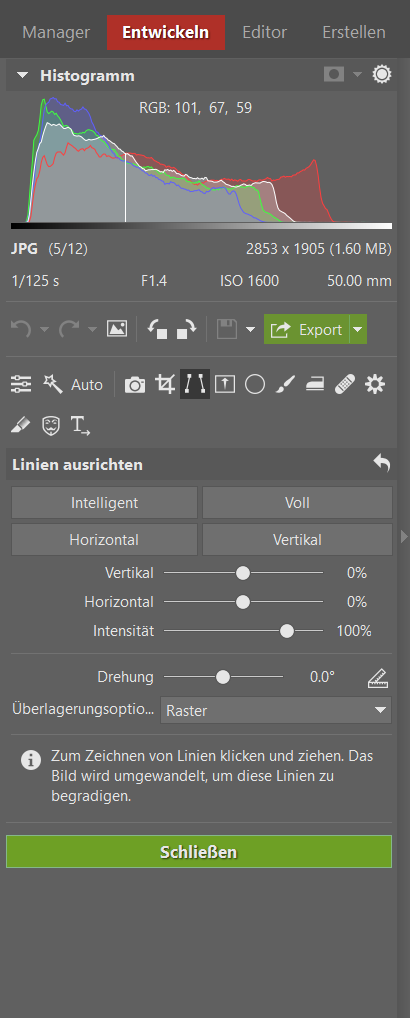The width and height of the screenshot is (410, 1018).
Task: Expand the Export arrow dropdown
Action: click(x=358, y=329)
